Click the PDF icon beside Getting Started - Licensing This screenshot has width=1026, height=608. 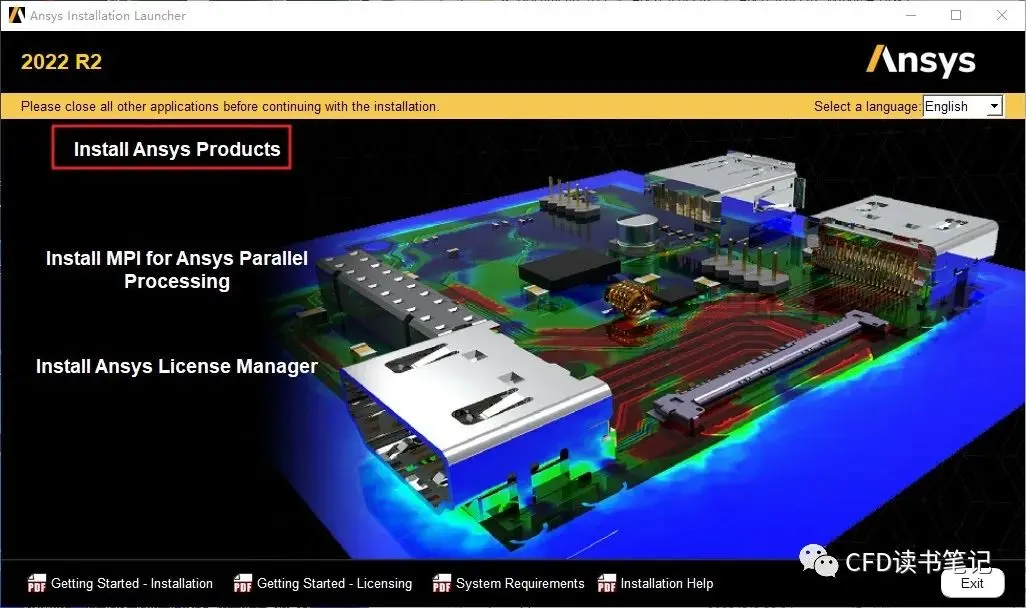(x=243, y=583)
